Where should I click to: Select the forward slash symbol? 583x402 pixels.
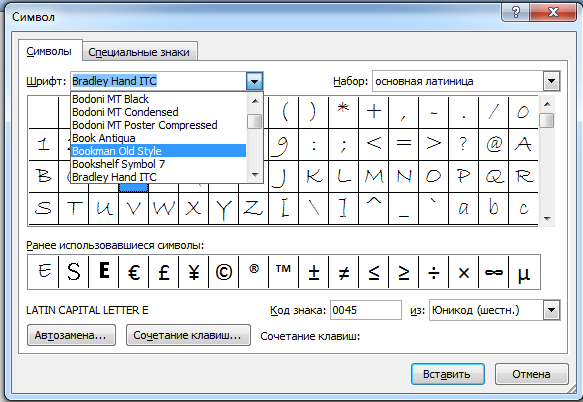493,112
